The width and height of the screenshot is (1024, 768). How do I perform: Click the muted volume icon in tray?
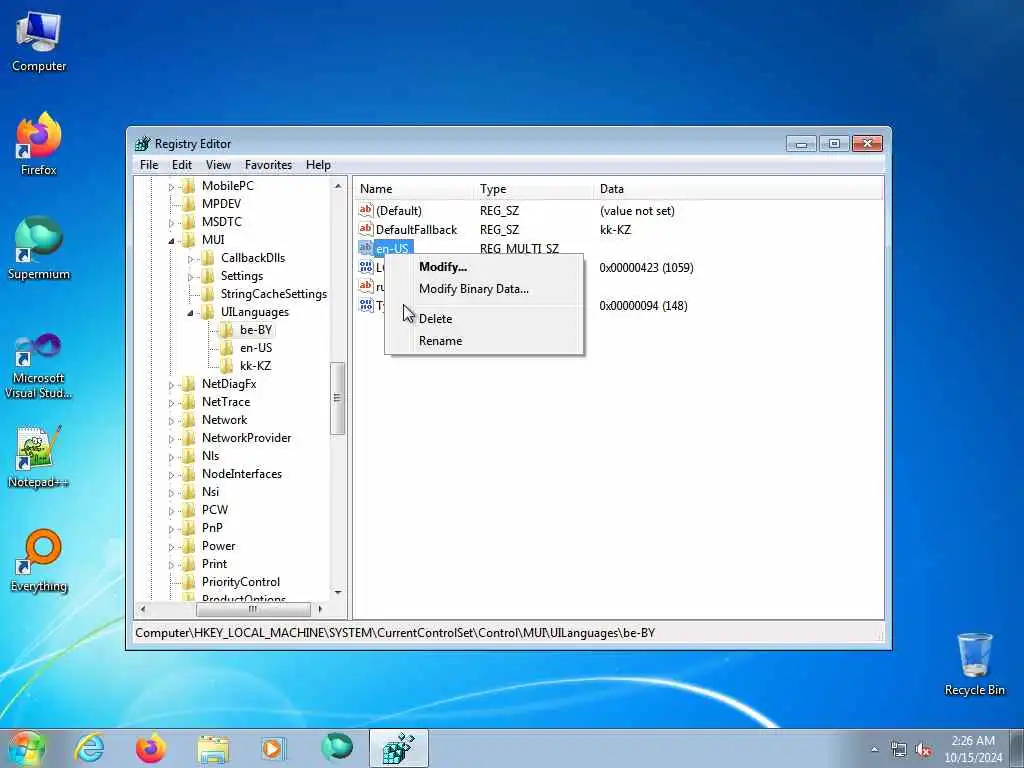pos(923,750)
